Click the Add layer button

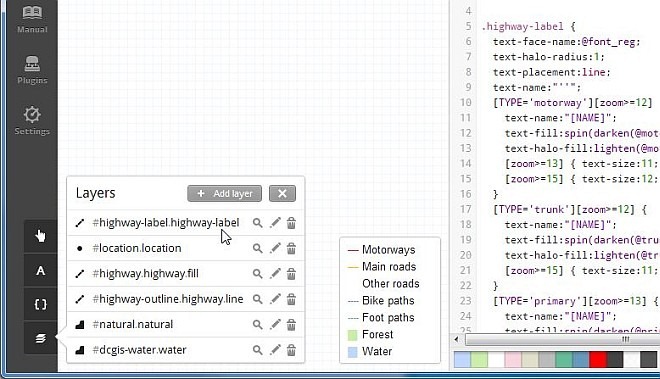(224, 193)
